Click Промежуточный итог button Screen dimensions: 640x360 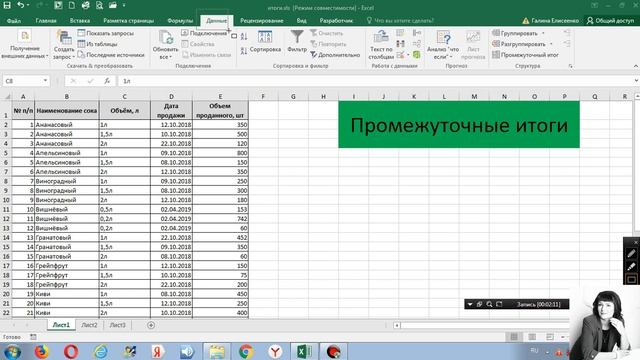[x=525, y=54]
